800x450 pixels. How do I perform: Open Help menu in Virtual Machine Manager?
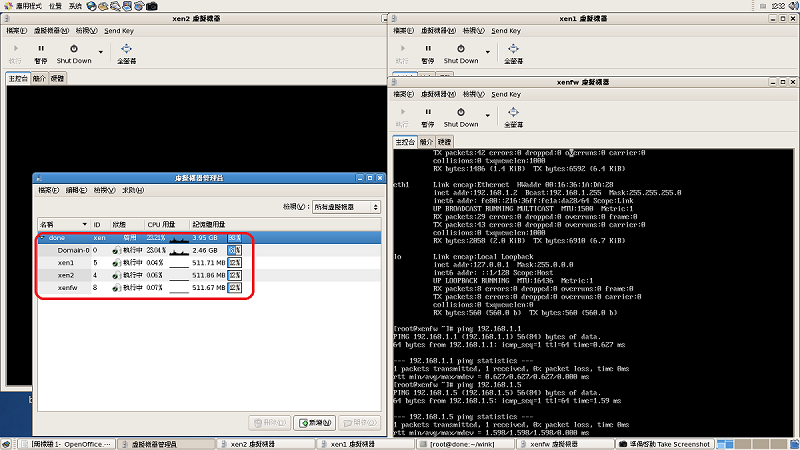pyautogui.click(x=133, y=190)
